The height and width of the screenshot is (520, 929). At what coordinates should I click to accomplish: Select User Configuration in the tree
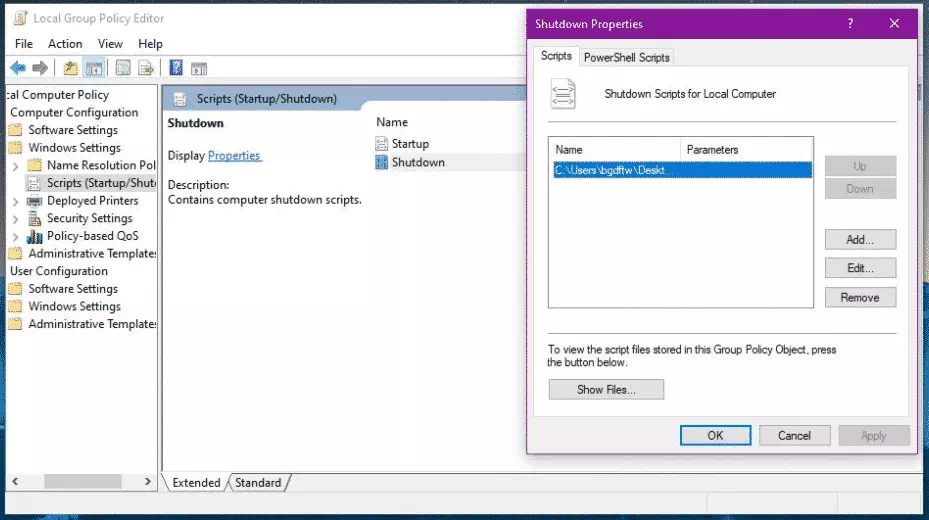pyautogui.click(x=59, y=271)
